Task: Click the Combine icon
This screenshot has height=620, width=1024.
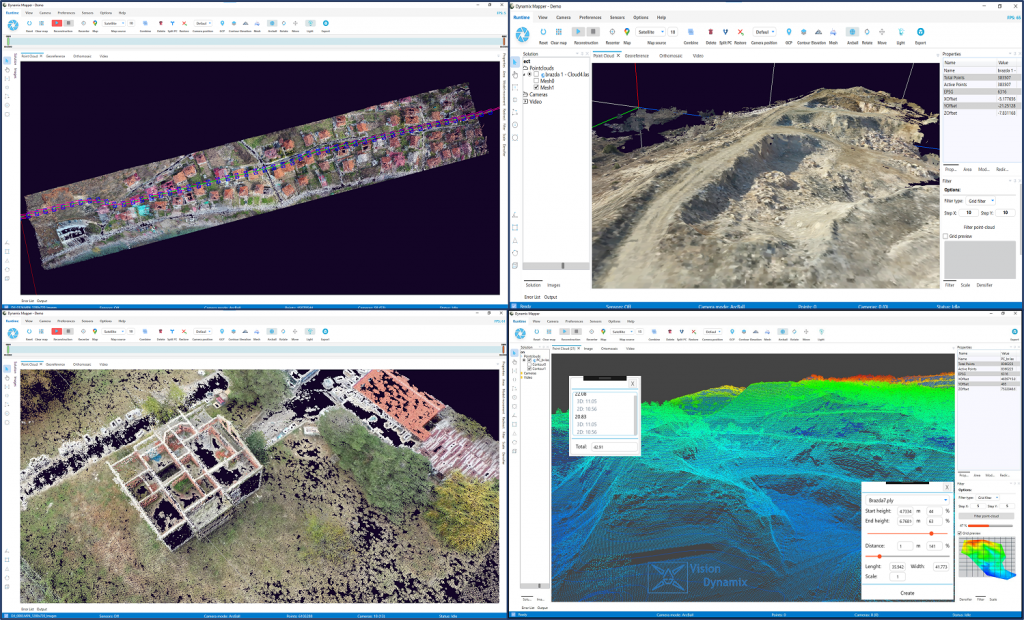Action: [x=689, y=30]
